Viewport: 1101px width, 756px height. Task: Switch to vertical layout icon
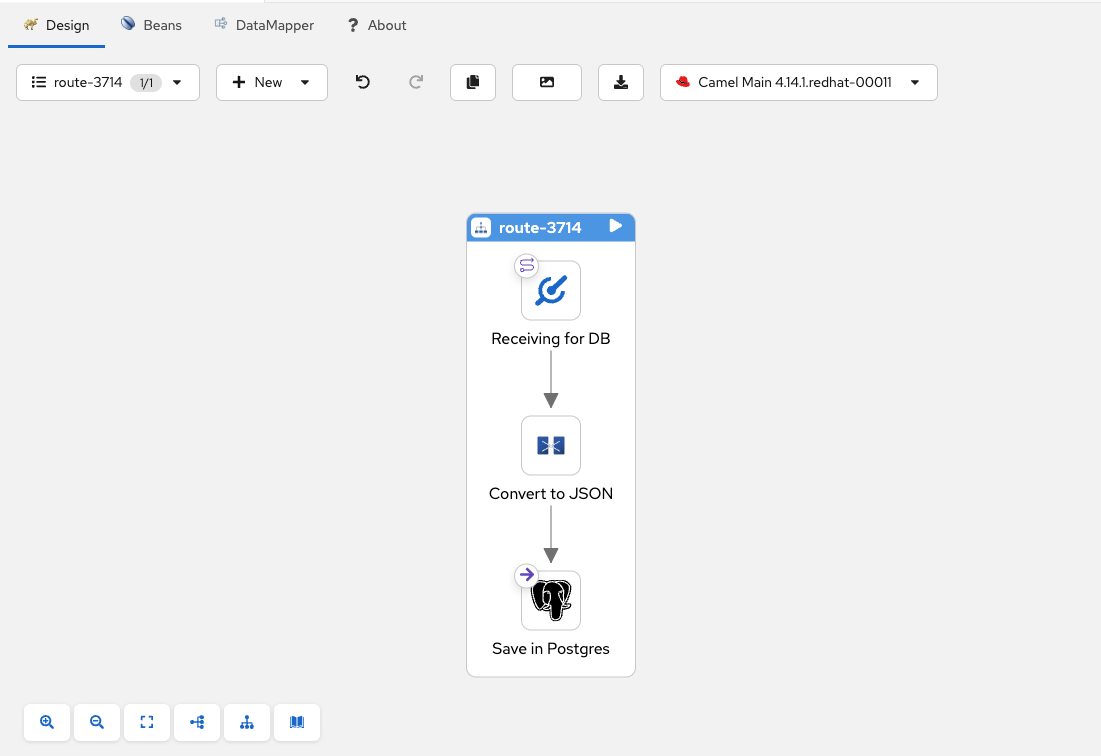[247, 722]
